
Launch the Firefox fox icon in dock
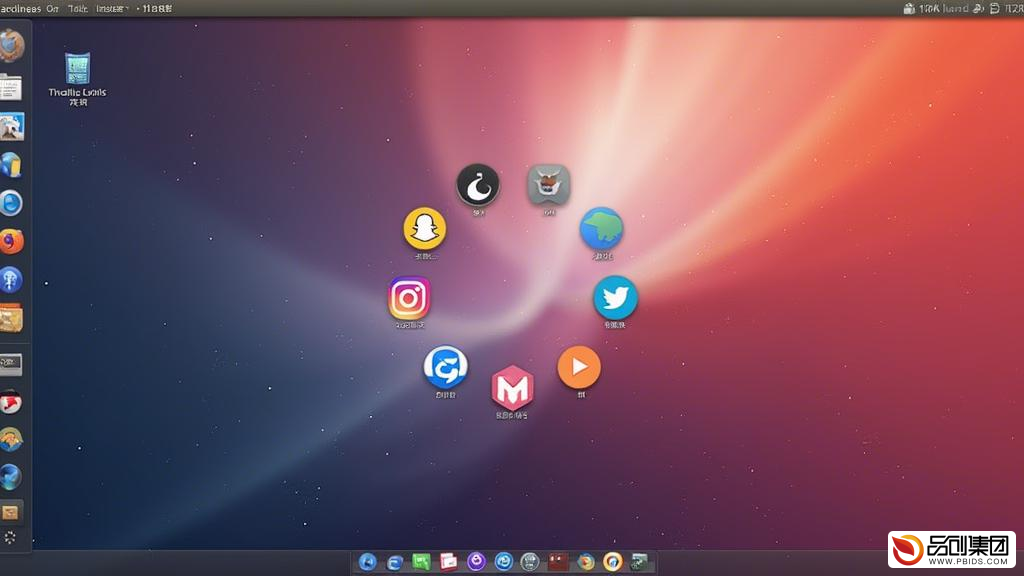click(585, 562)
